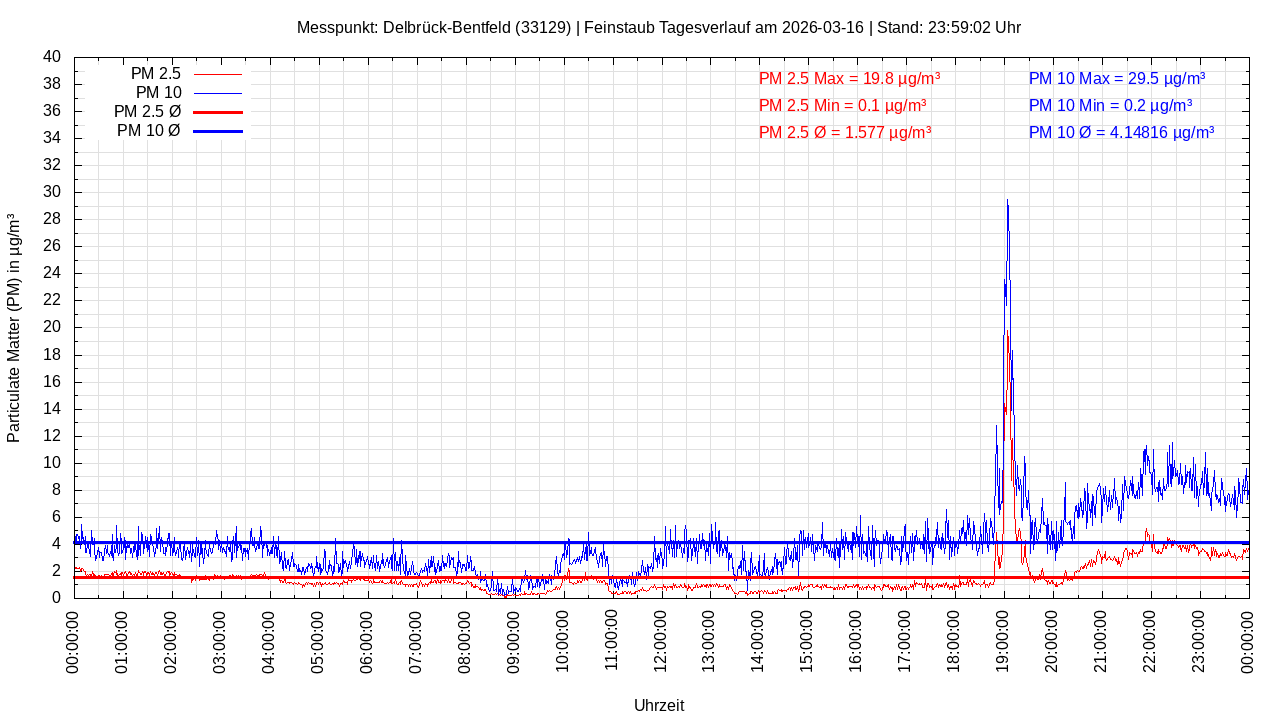
Task: Select the 12:00:00 time axis label
Action: coord(661,641)
